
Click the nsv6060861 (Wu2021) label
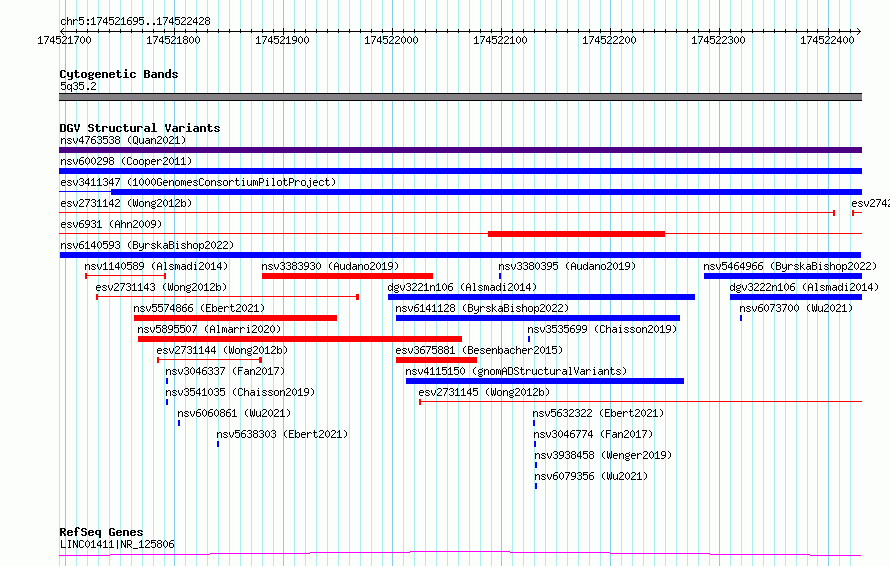(234, 413)
